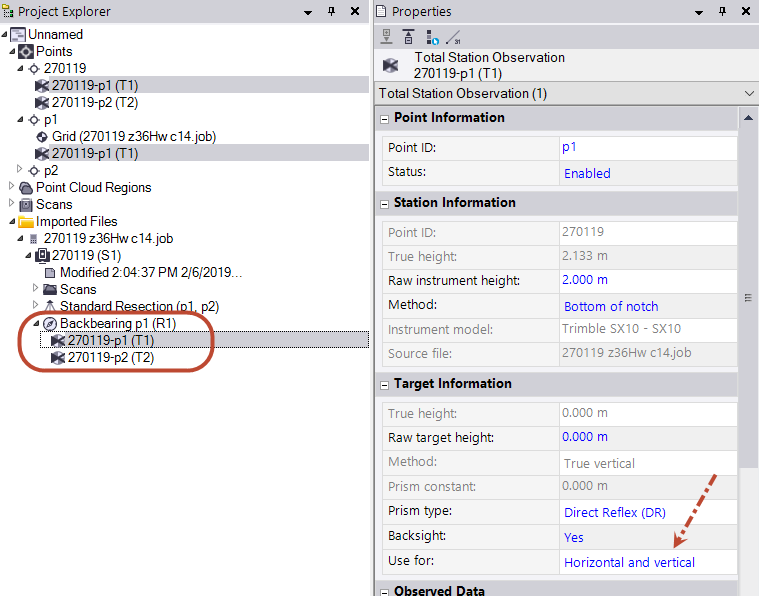Click the Project Explorer title icon
This screenshot has height=596, width=759.
8,11
